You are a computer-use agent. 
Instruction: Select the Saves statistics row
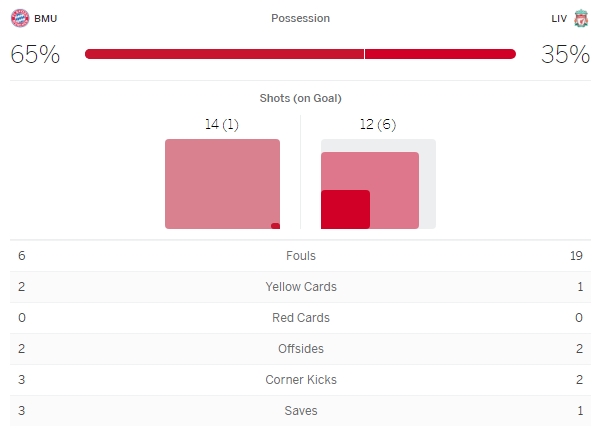(x=300, y=411)
